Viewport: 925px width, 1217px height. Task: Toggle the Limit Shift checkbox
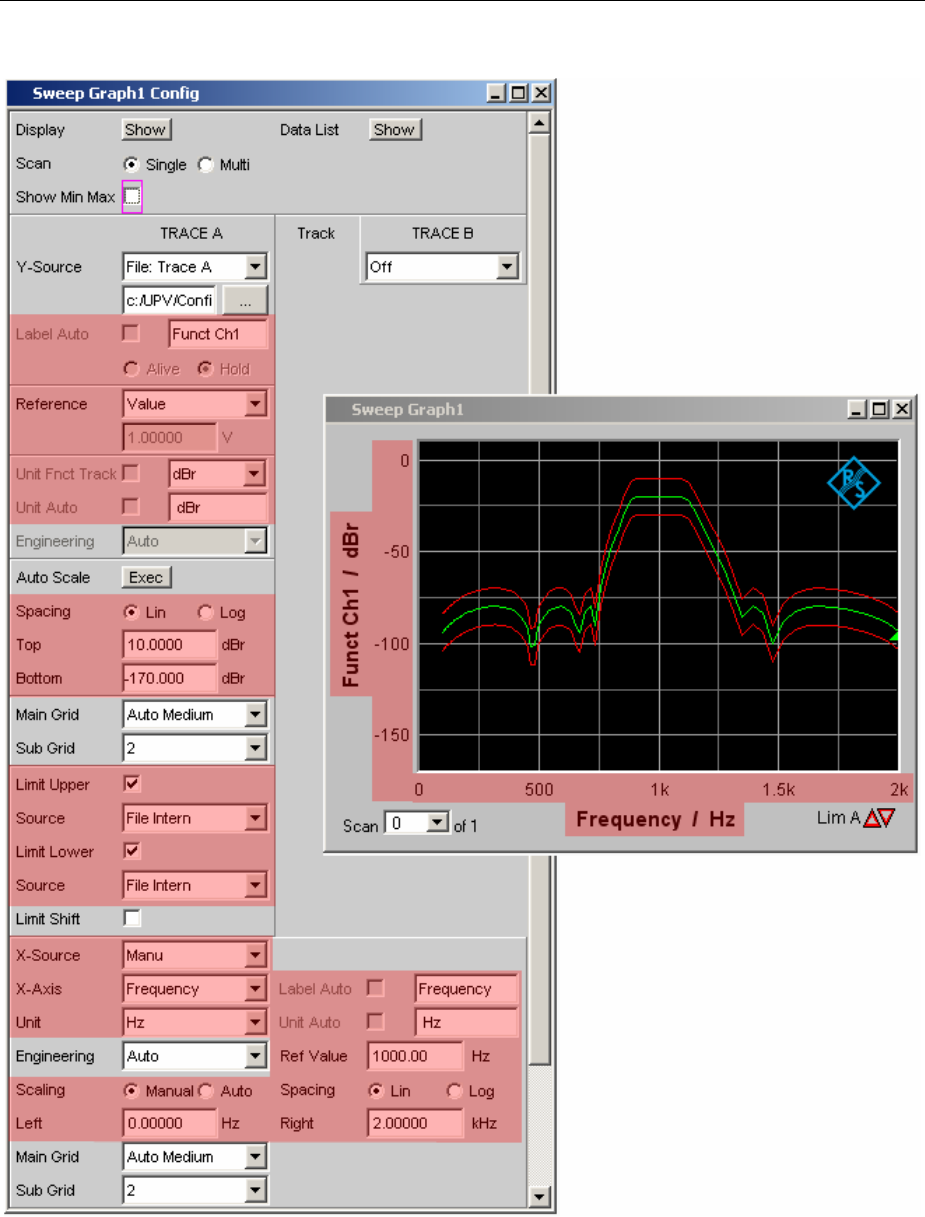pos(131,918)
